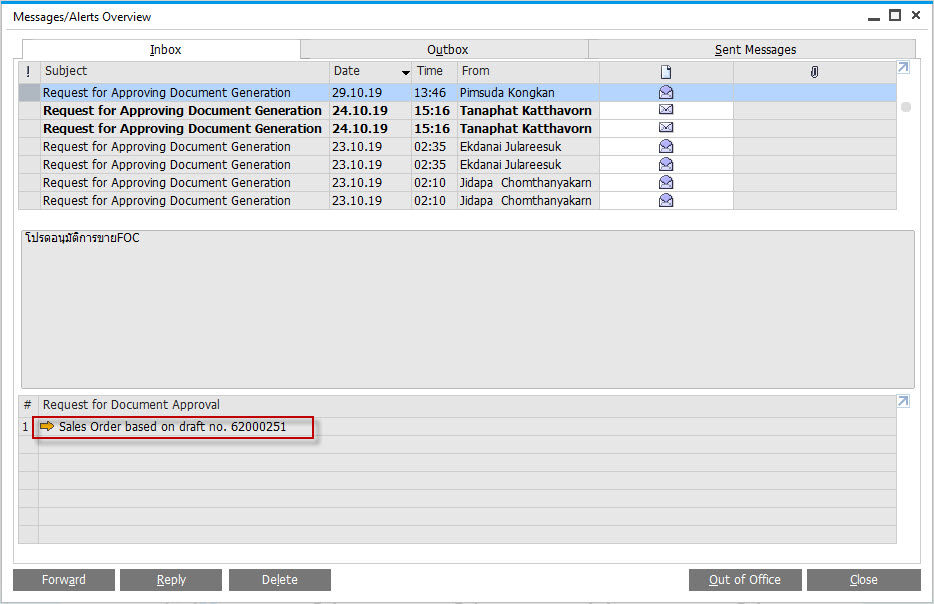Click the date 29.10.19 in the inbox
The height and width of the screenshot is (604, 934).
357,93
